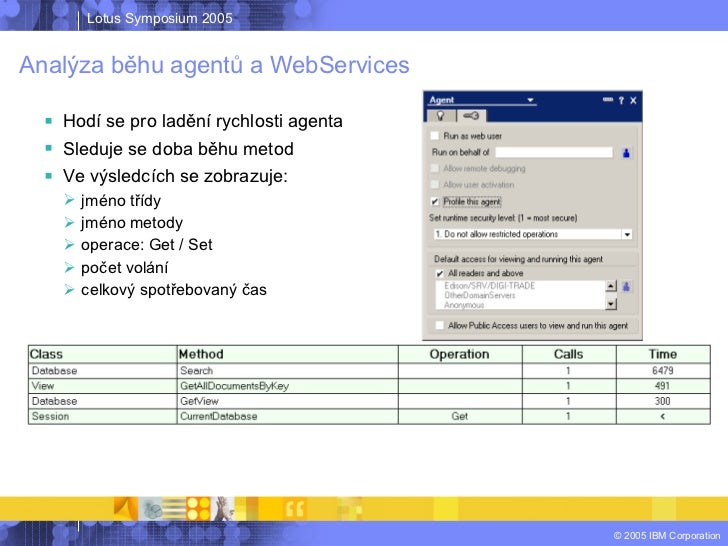Toggle Allow user activation checkbox
This screenshot has height=546, width=728.
point(435,184)
